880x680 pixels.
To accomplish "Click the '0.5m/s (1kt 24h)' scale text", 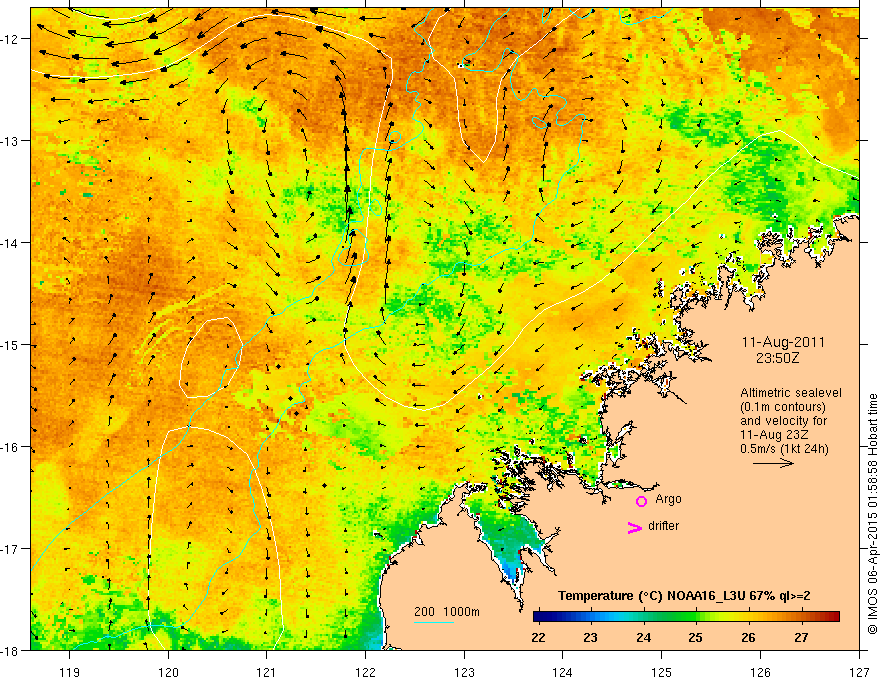I will tap(784, 449).
